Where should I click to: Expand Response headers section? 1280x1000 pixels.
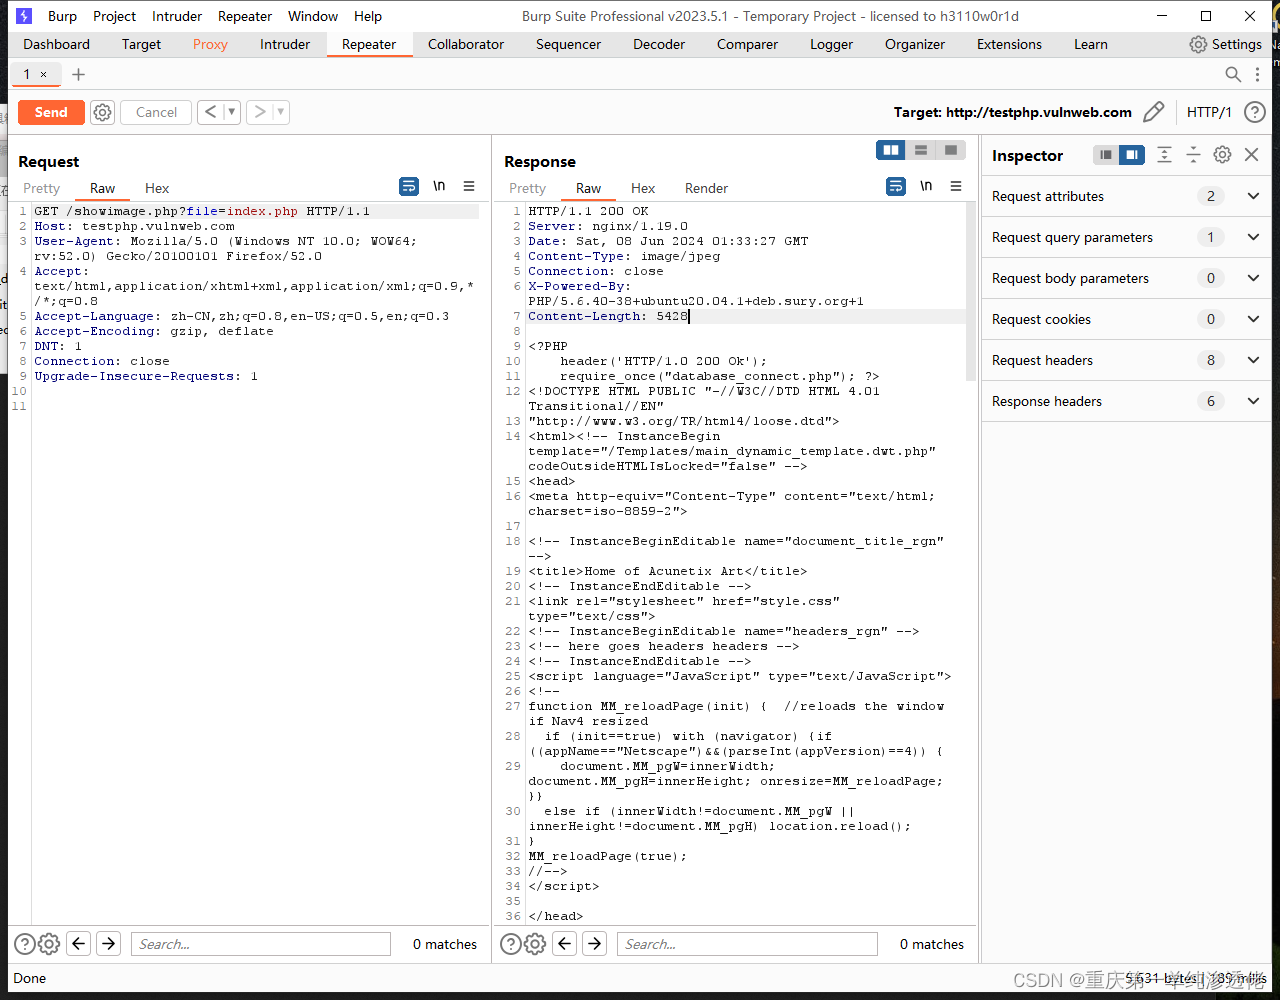pyautogui.click(x=1253, y=401)
